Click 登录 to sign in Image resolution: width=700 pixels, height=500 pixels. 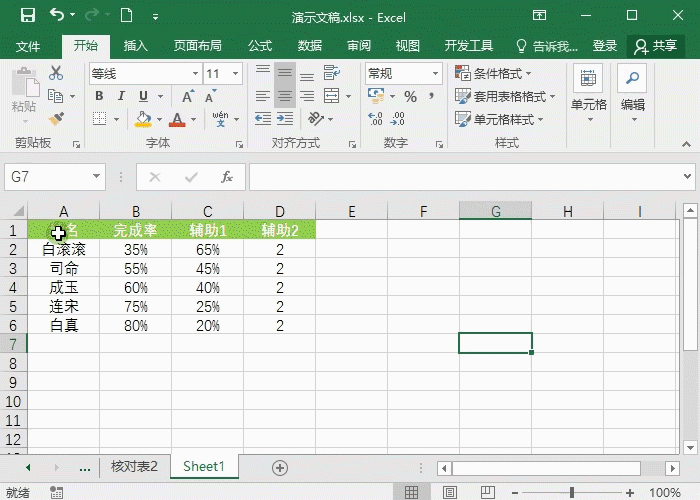coord(604,46)
